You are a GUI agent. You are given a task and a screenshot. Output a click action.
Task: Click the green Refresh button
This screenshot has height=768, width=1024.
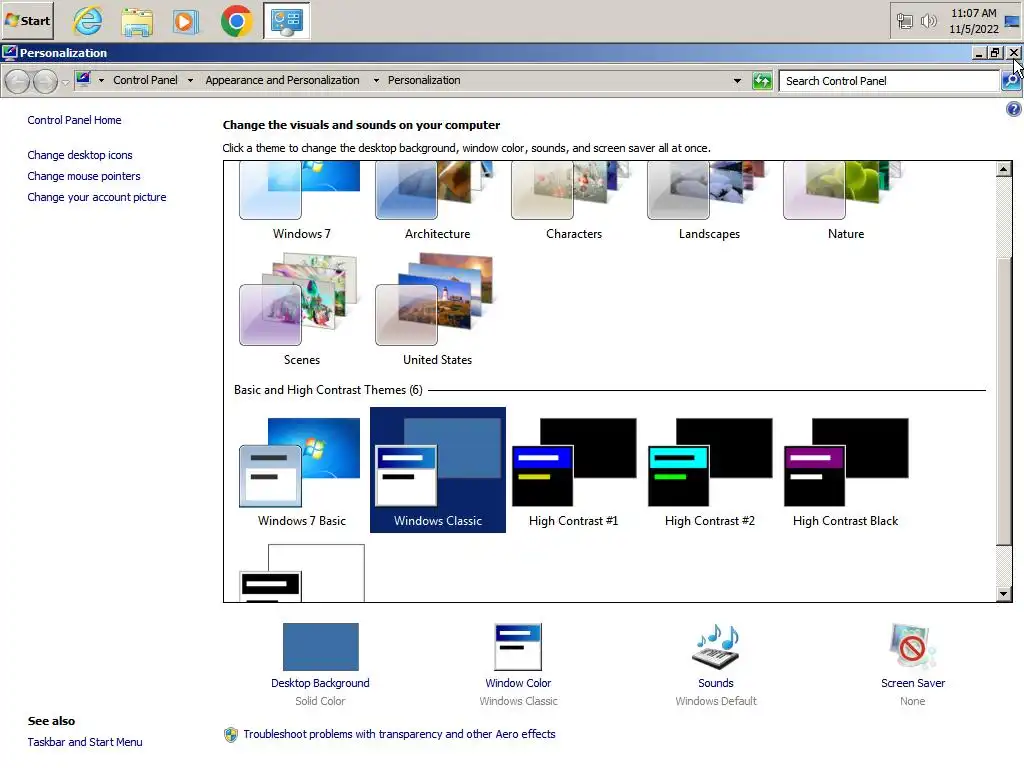[x=762, y=81]
